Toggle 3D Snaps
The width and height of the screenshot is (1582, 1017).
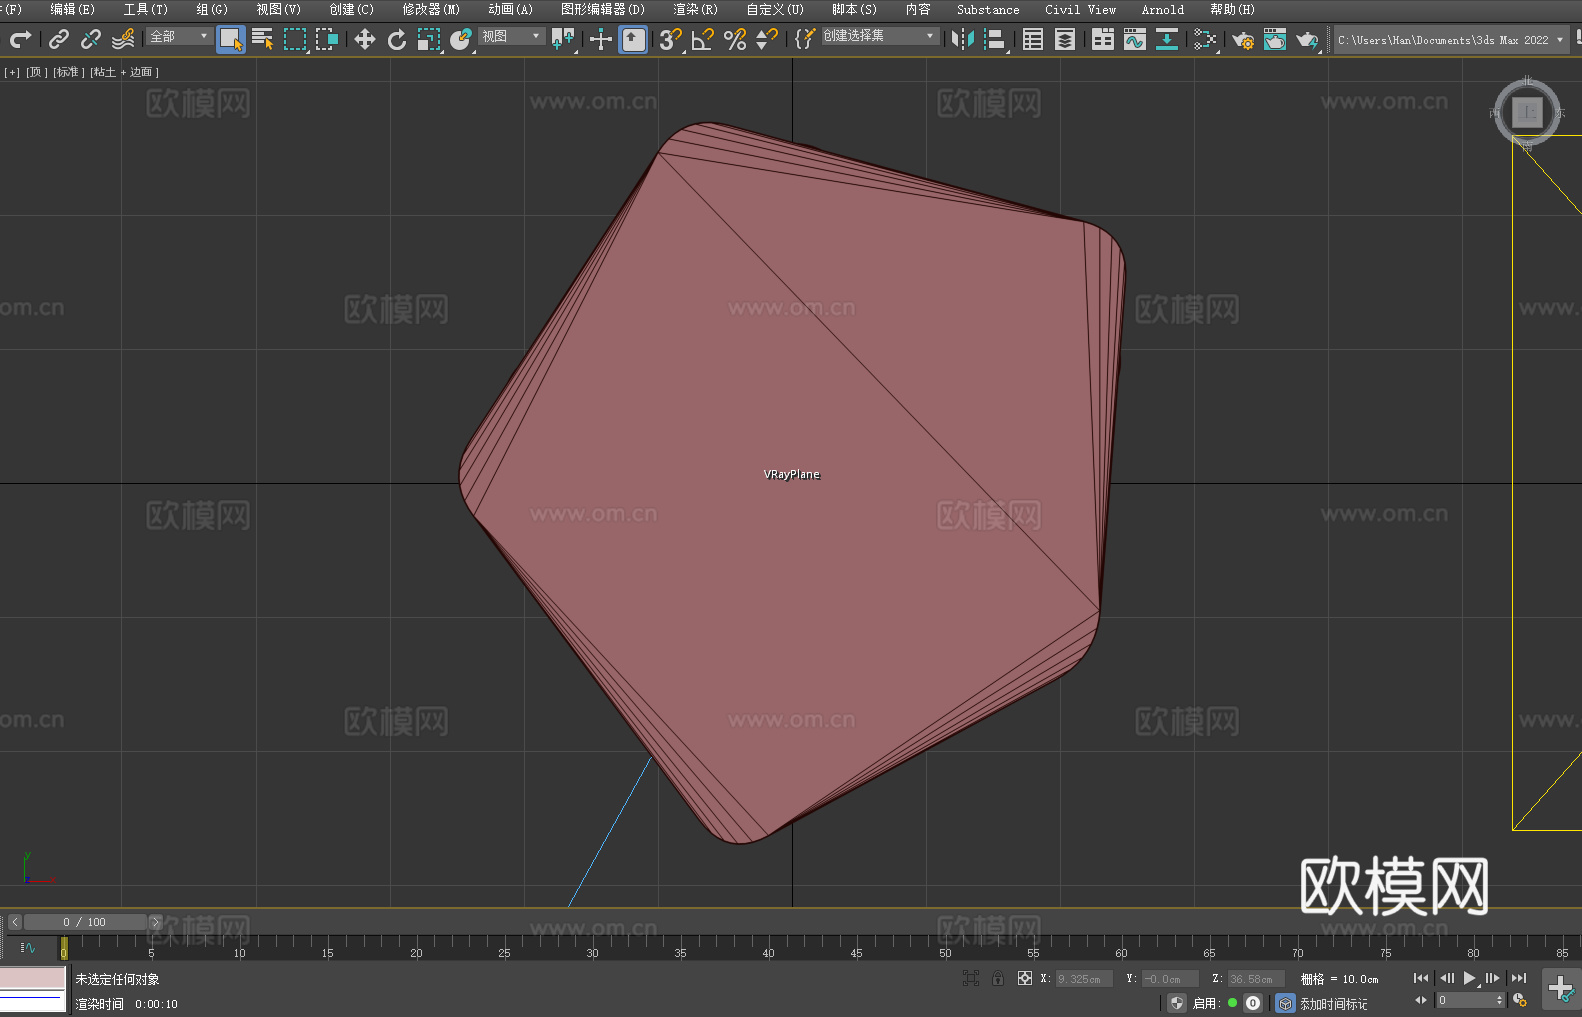point(670,39)
